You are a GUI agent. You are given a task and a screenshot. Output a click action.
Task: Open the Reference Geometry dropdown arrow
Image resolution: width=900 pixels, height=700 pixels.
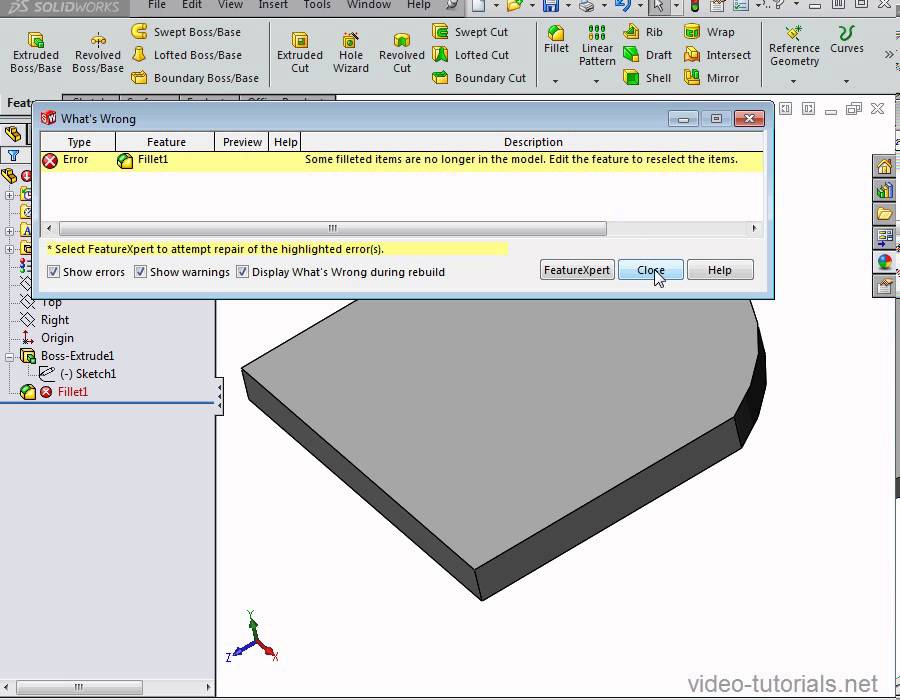coord(793,81)
